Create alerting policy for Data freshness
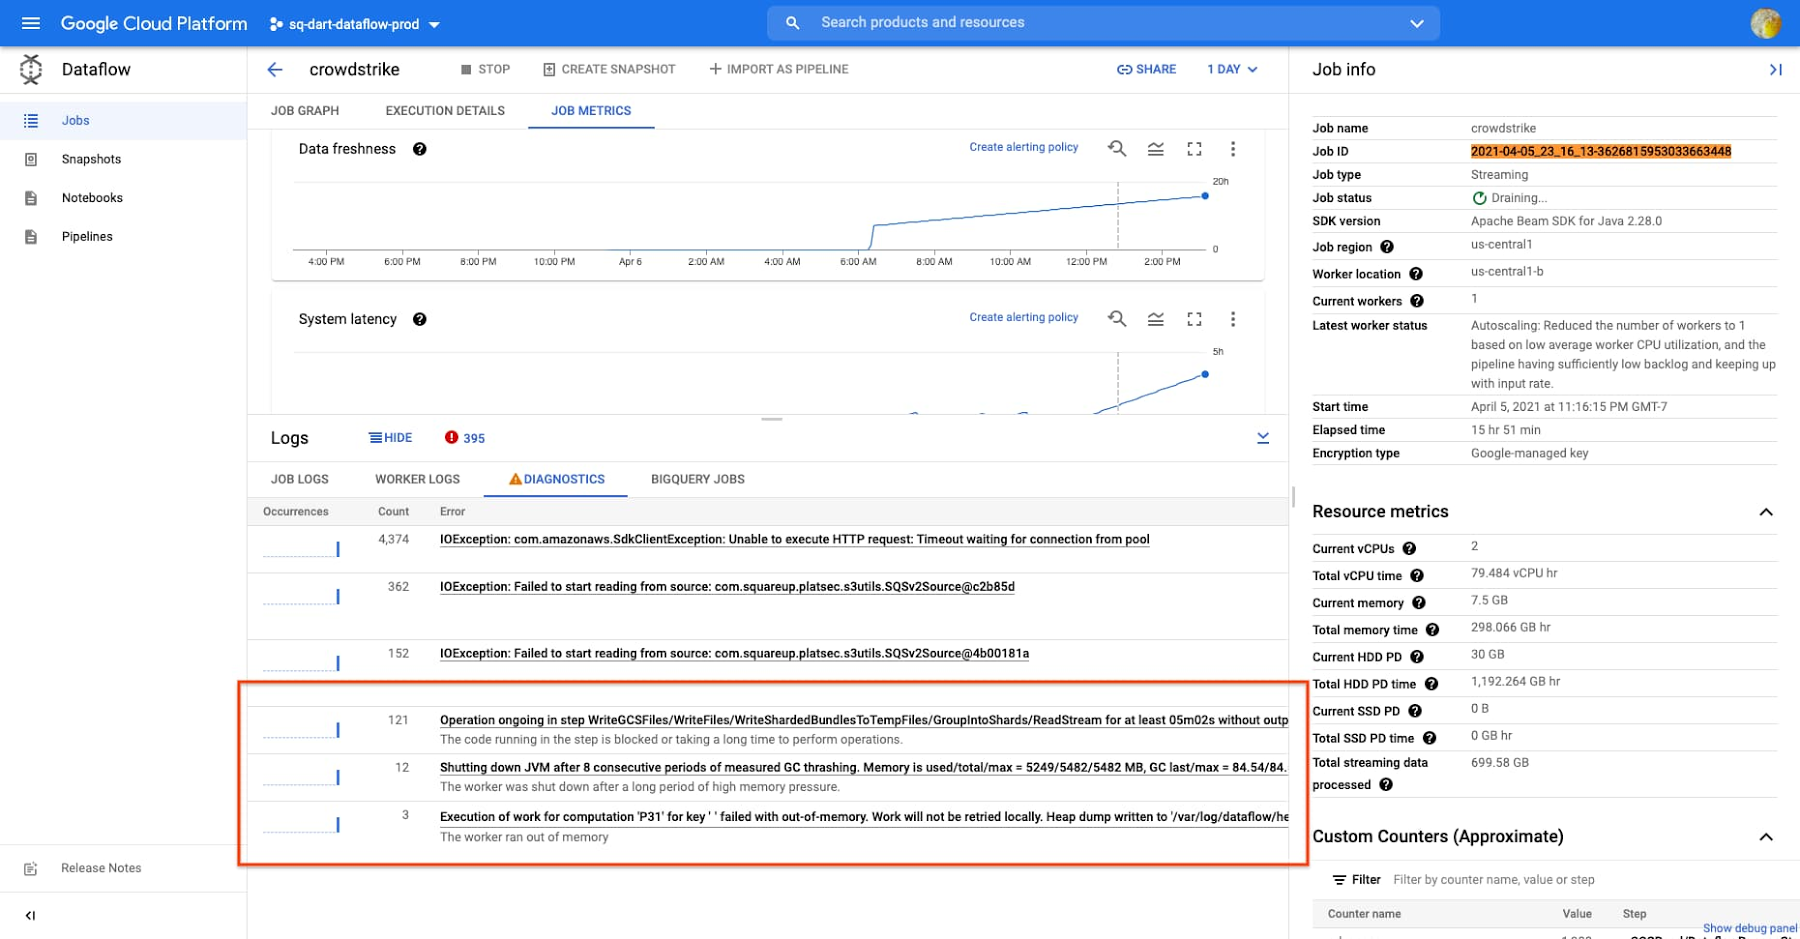 1024,147
